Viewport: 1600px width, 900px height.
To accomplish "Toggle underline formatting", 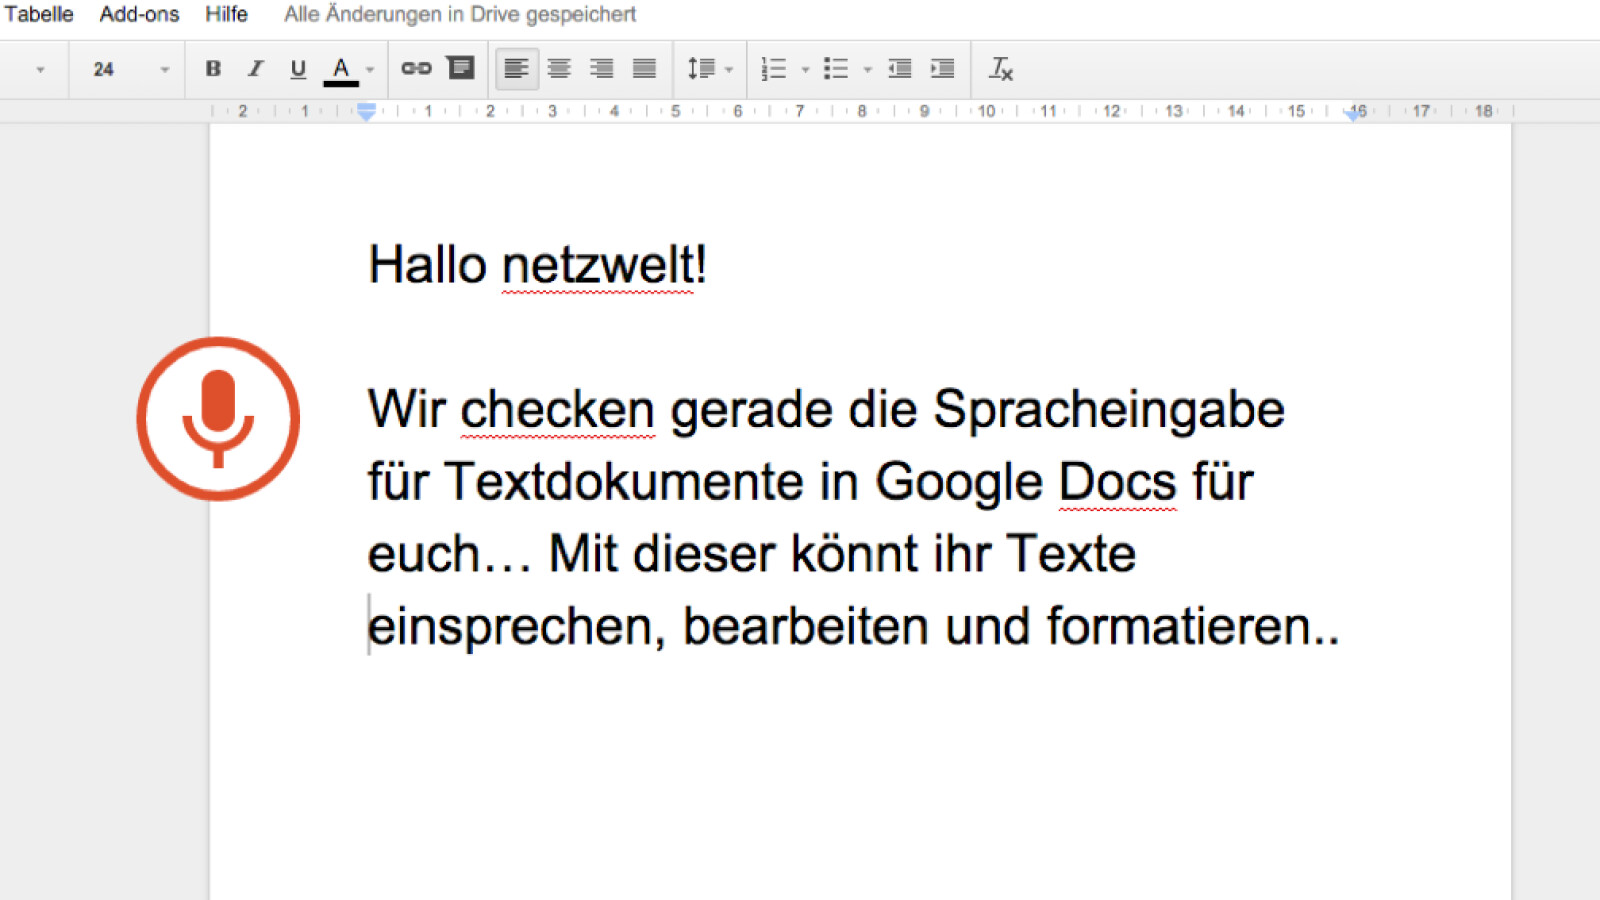I will click(x=297, y=69).
